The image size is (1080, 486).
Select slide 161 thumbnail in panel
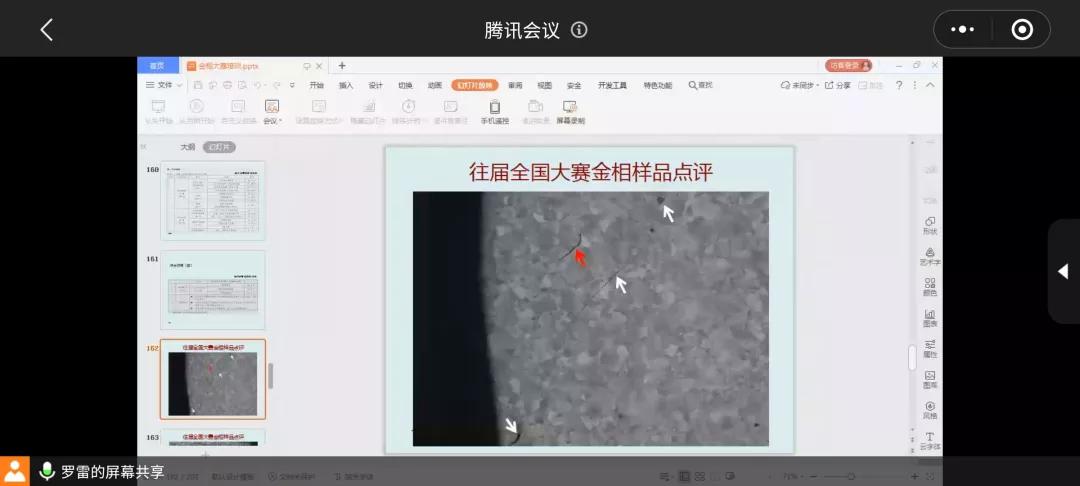pos(213,290)
